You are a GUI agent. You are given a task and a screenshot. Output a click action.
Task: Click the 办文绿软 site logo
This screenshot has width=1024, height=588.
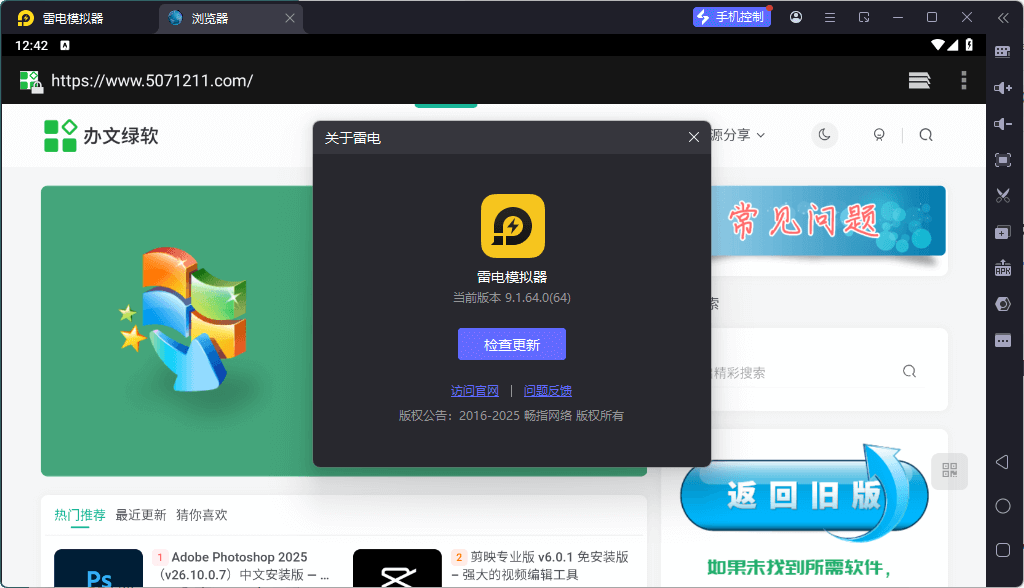click(x=101, y=136)
